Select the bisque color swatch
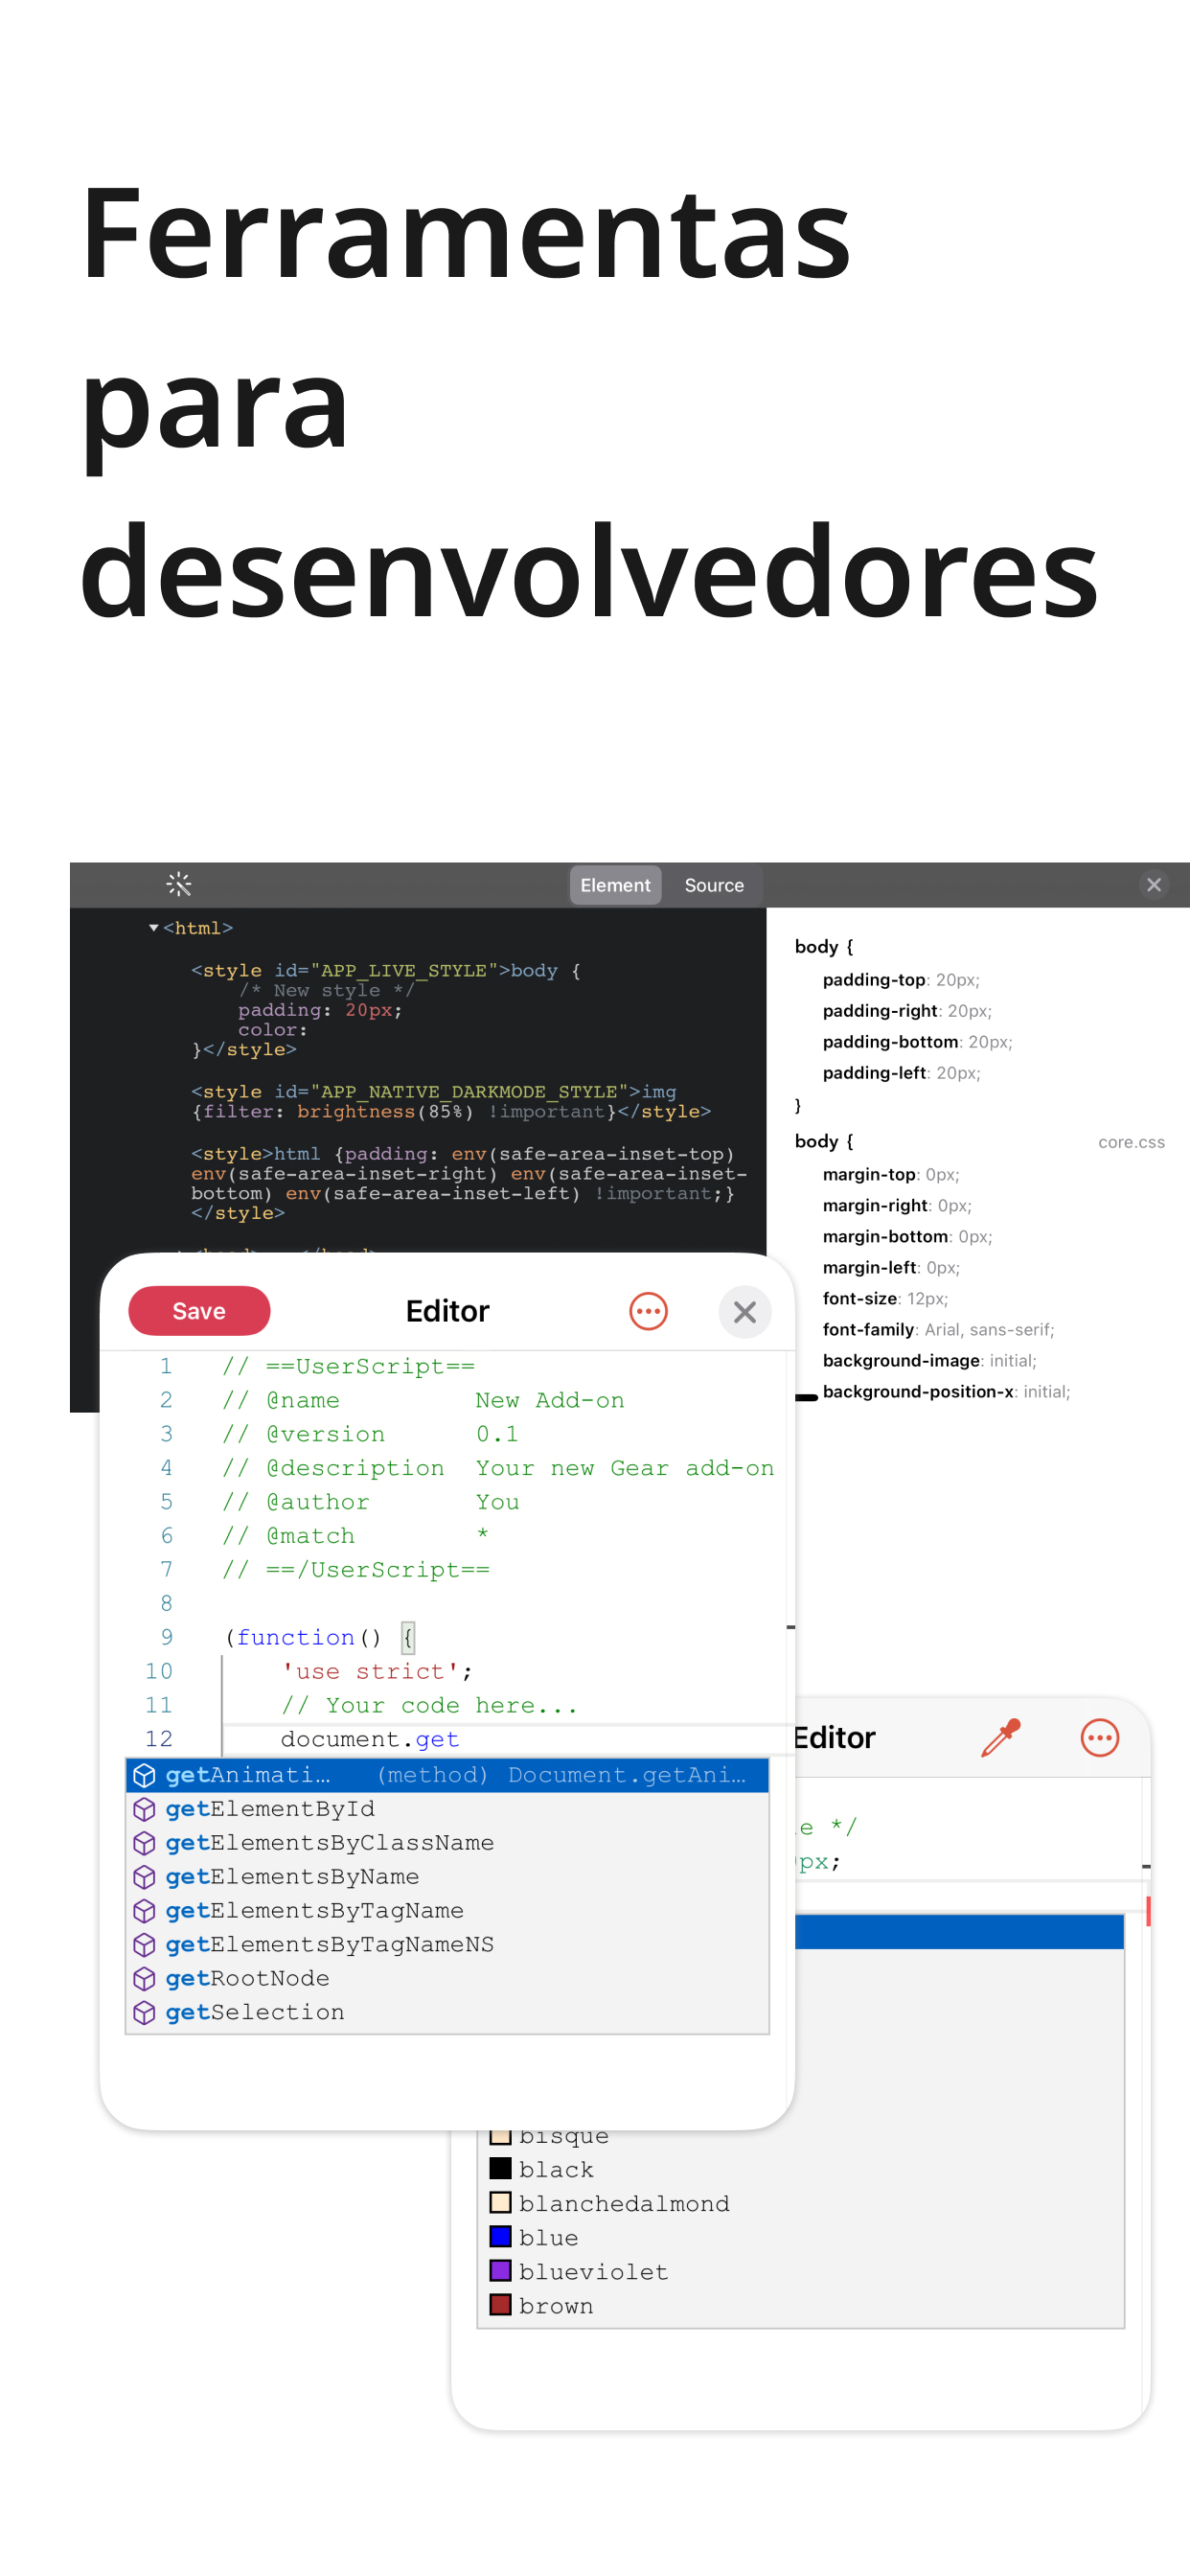1190x2576 pixels. 500,2137
